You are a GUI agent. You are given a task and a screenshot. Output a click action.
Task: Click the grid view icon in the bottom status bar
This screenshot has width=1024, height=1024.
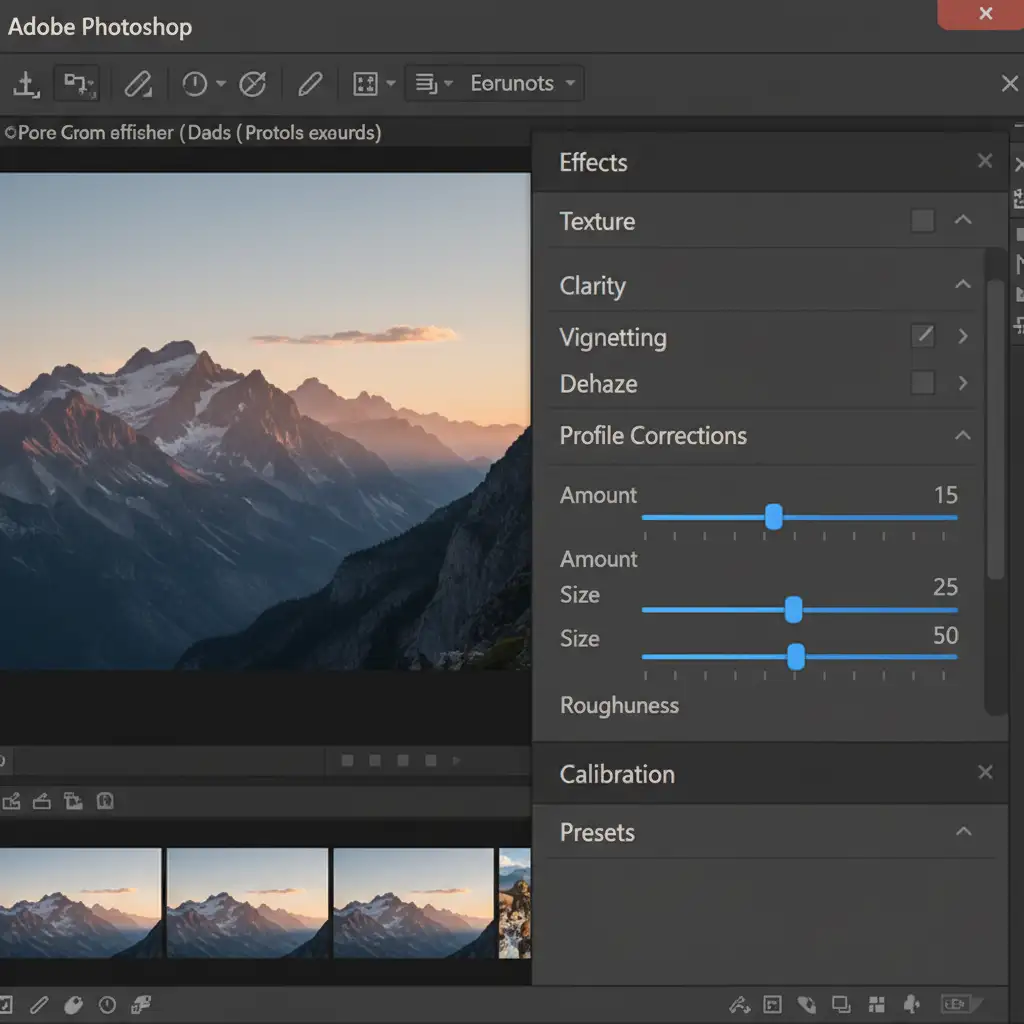[x=877, y=1004]
